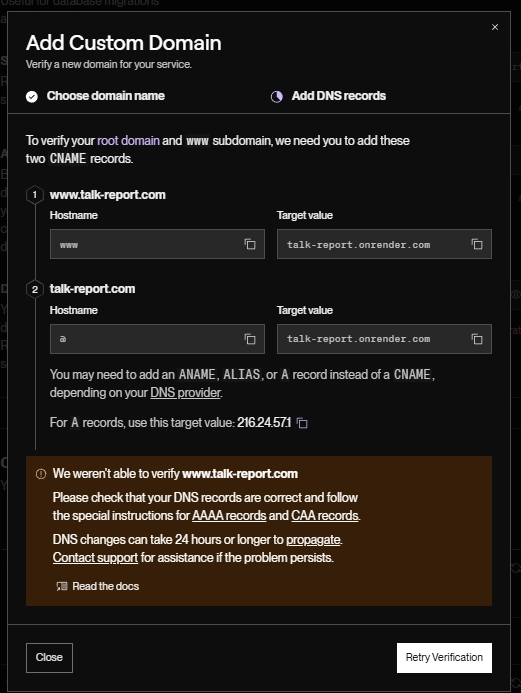Close the dialog with the X icon

click(495, 27)
